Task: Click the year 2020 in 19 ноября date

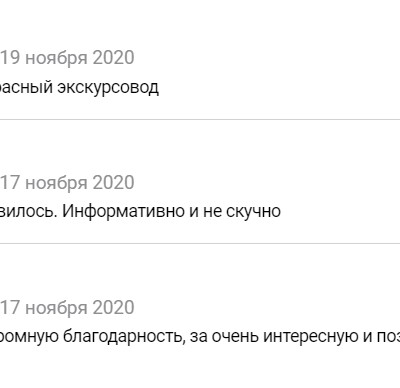Action: tap(114, 58)
